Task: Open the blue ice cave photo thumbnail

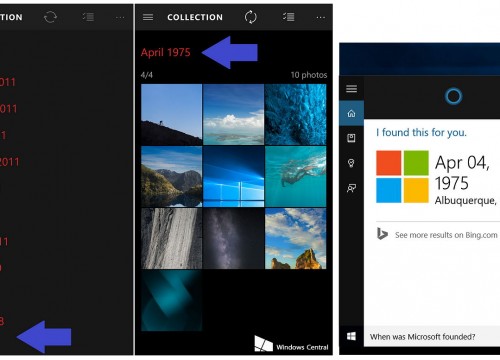Action: pyautogui.click(x=295, y=114)
